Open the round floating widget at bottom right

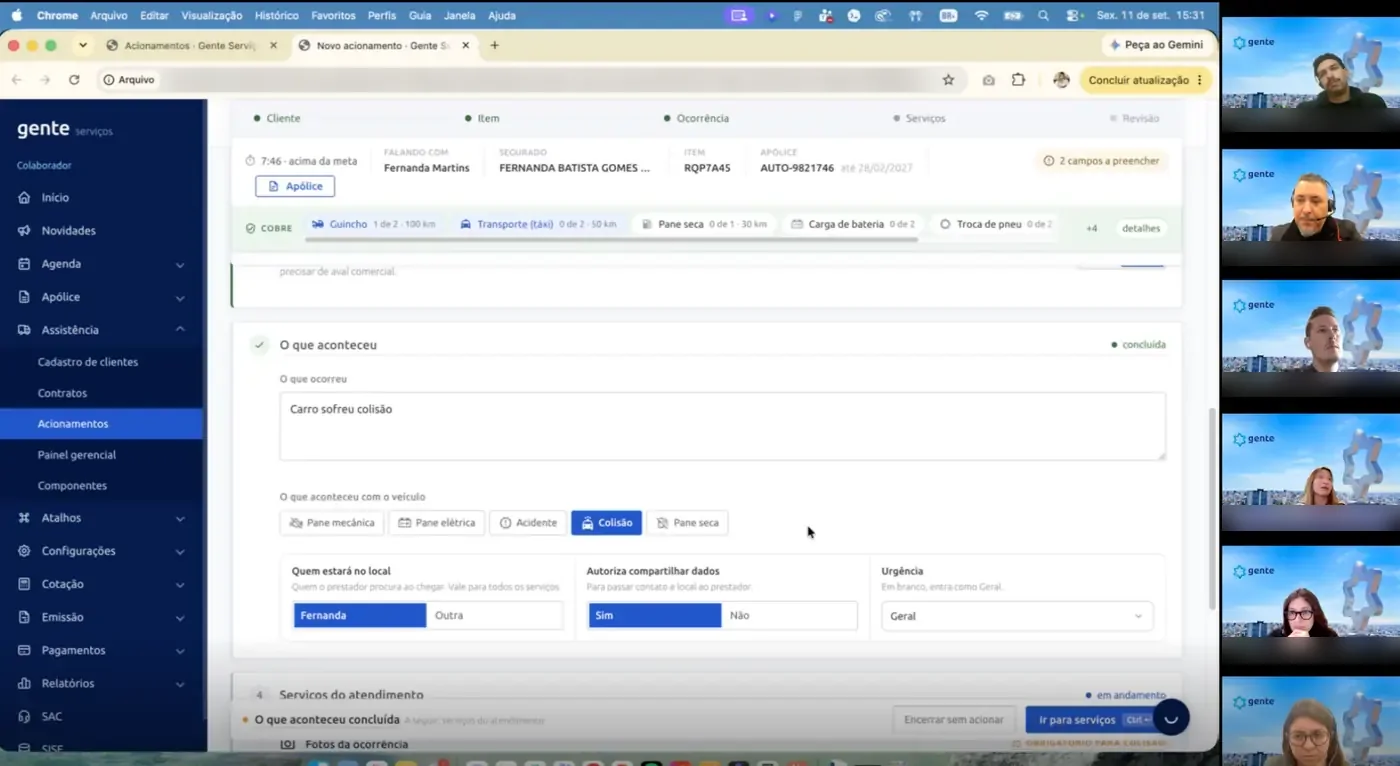[x=1171, y=717]
